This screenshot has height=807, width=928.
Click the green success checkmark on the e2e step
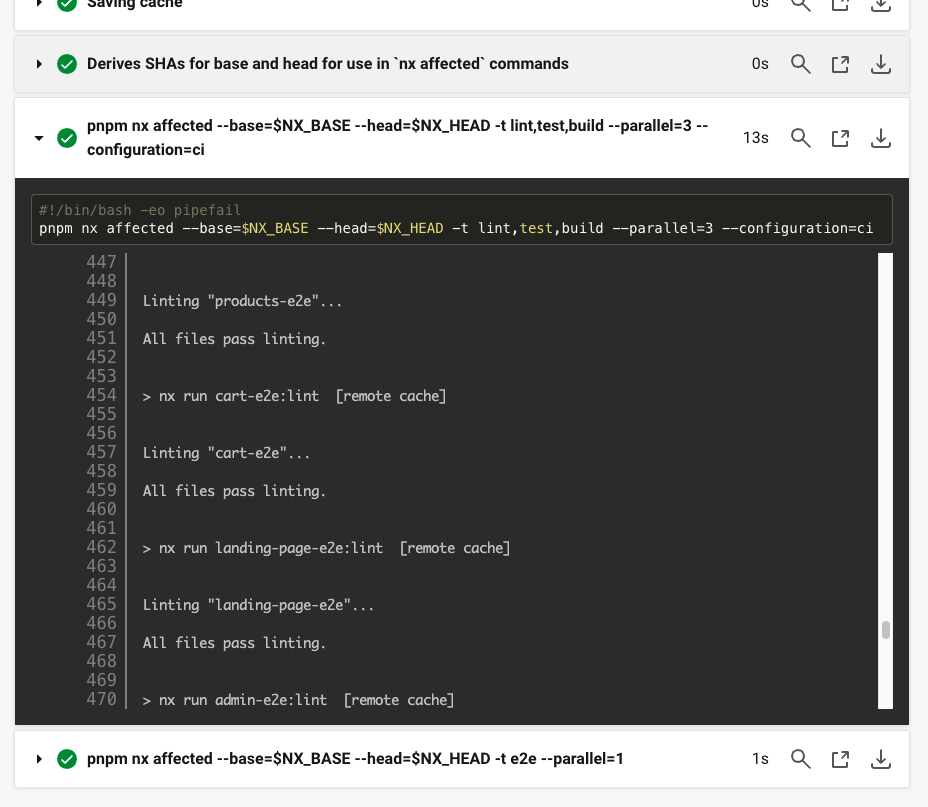point(66,759)
